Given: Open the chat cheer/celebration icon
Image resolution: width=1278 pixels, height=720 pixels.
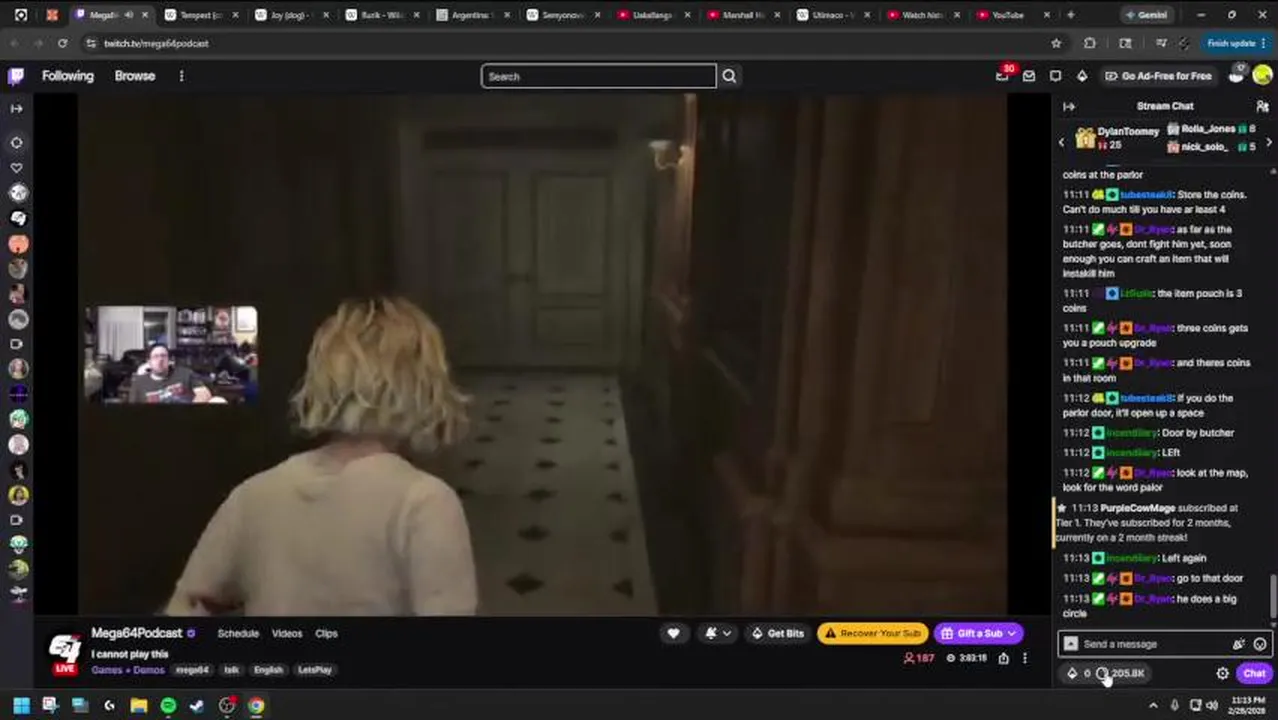Looking at the screenshot, I should click(x=1239, y=644).
